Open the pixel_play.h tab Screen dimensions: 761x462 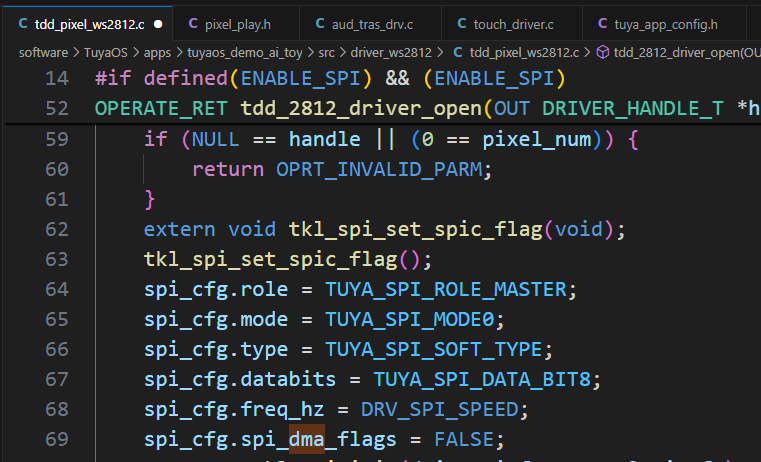(236, 24)
